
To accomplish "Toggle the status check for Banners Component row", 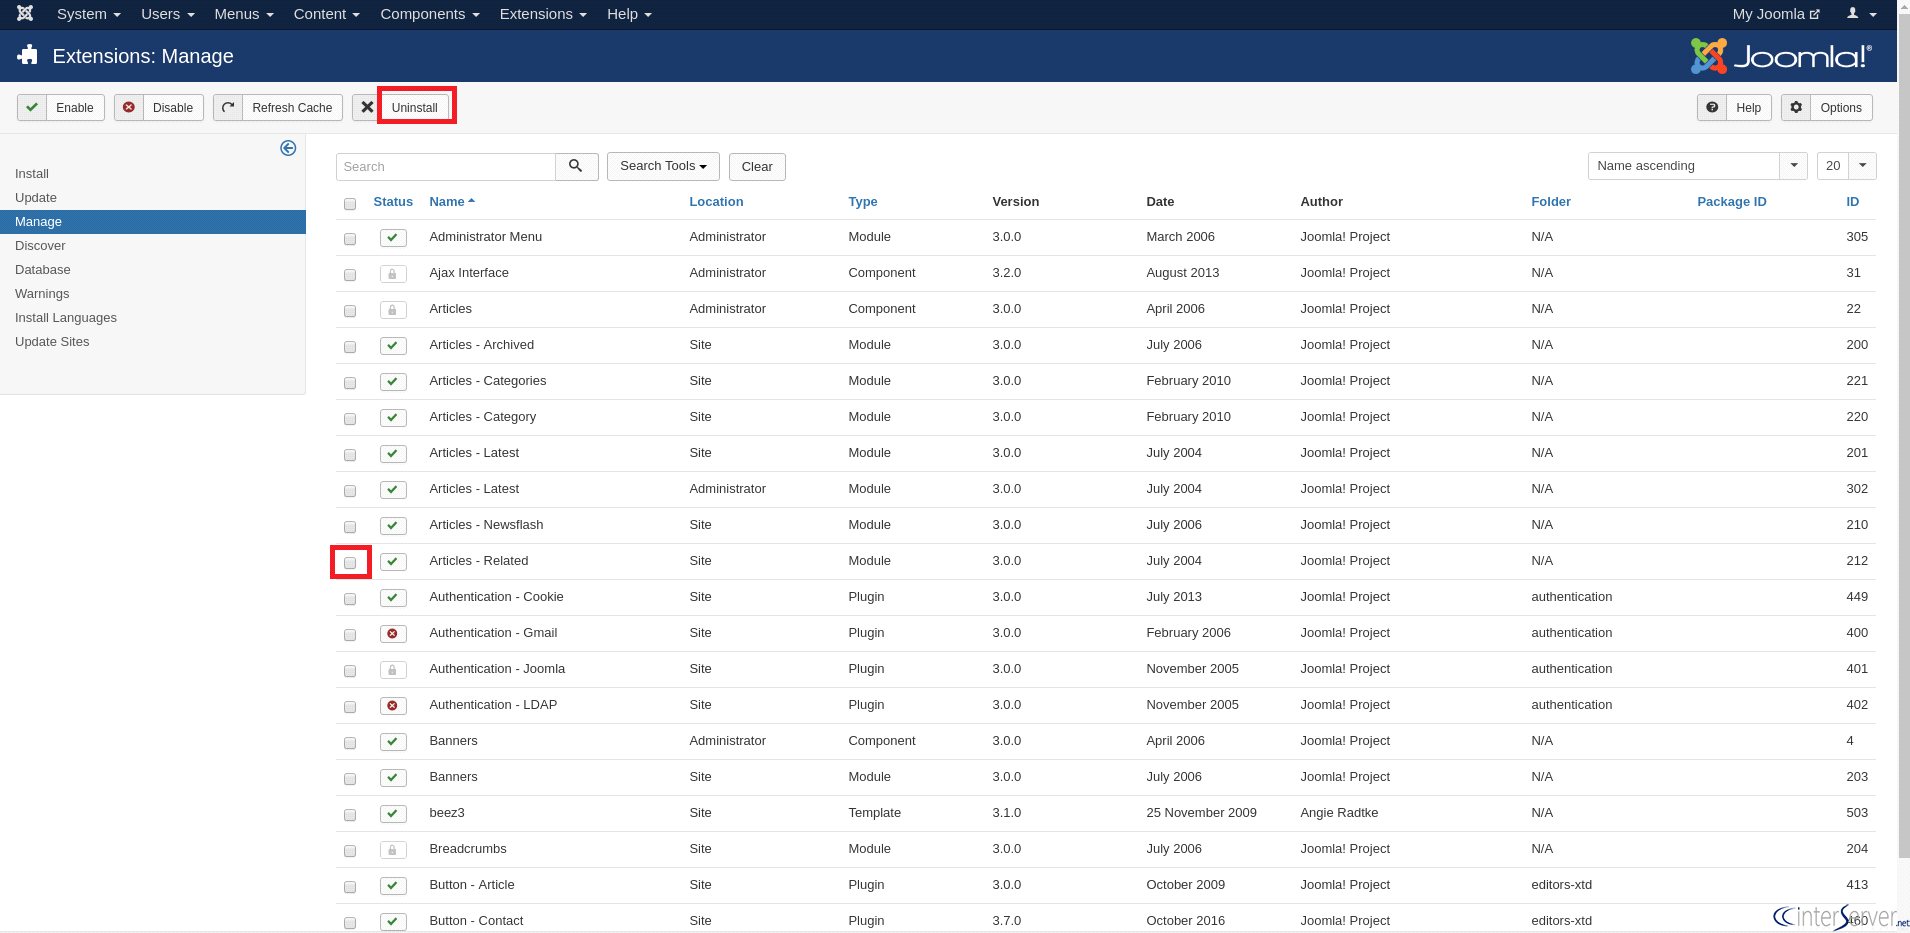I will pos(393,742).
